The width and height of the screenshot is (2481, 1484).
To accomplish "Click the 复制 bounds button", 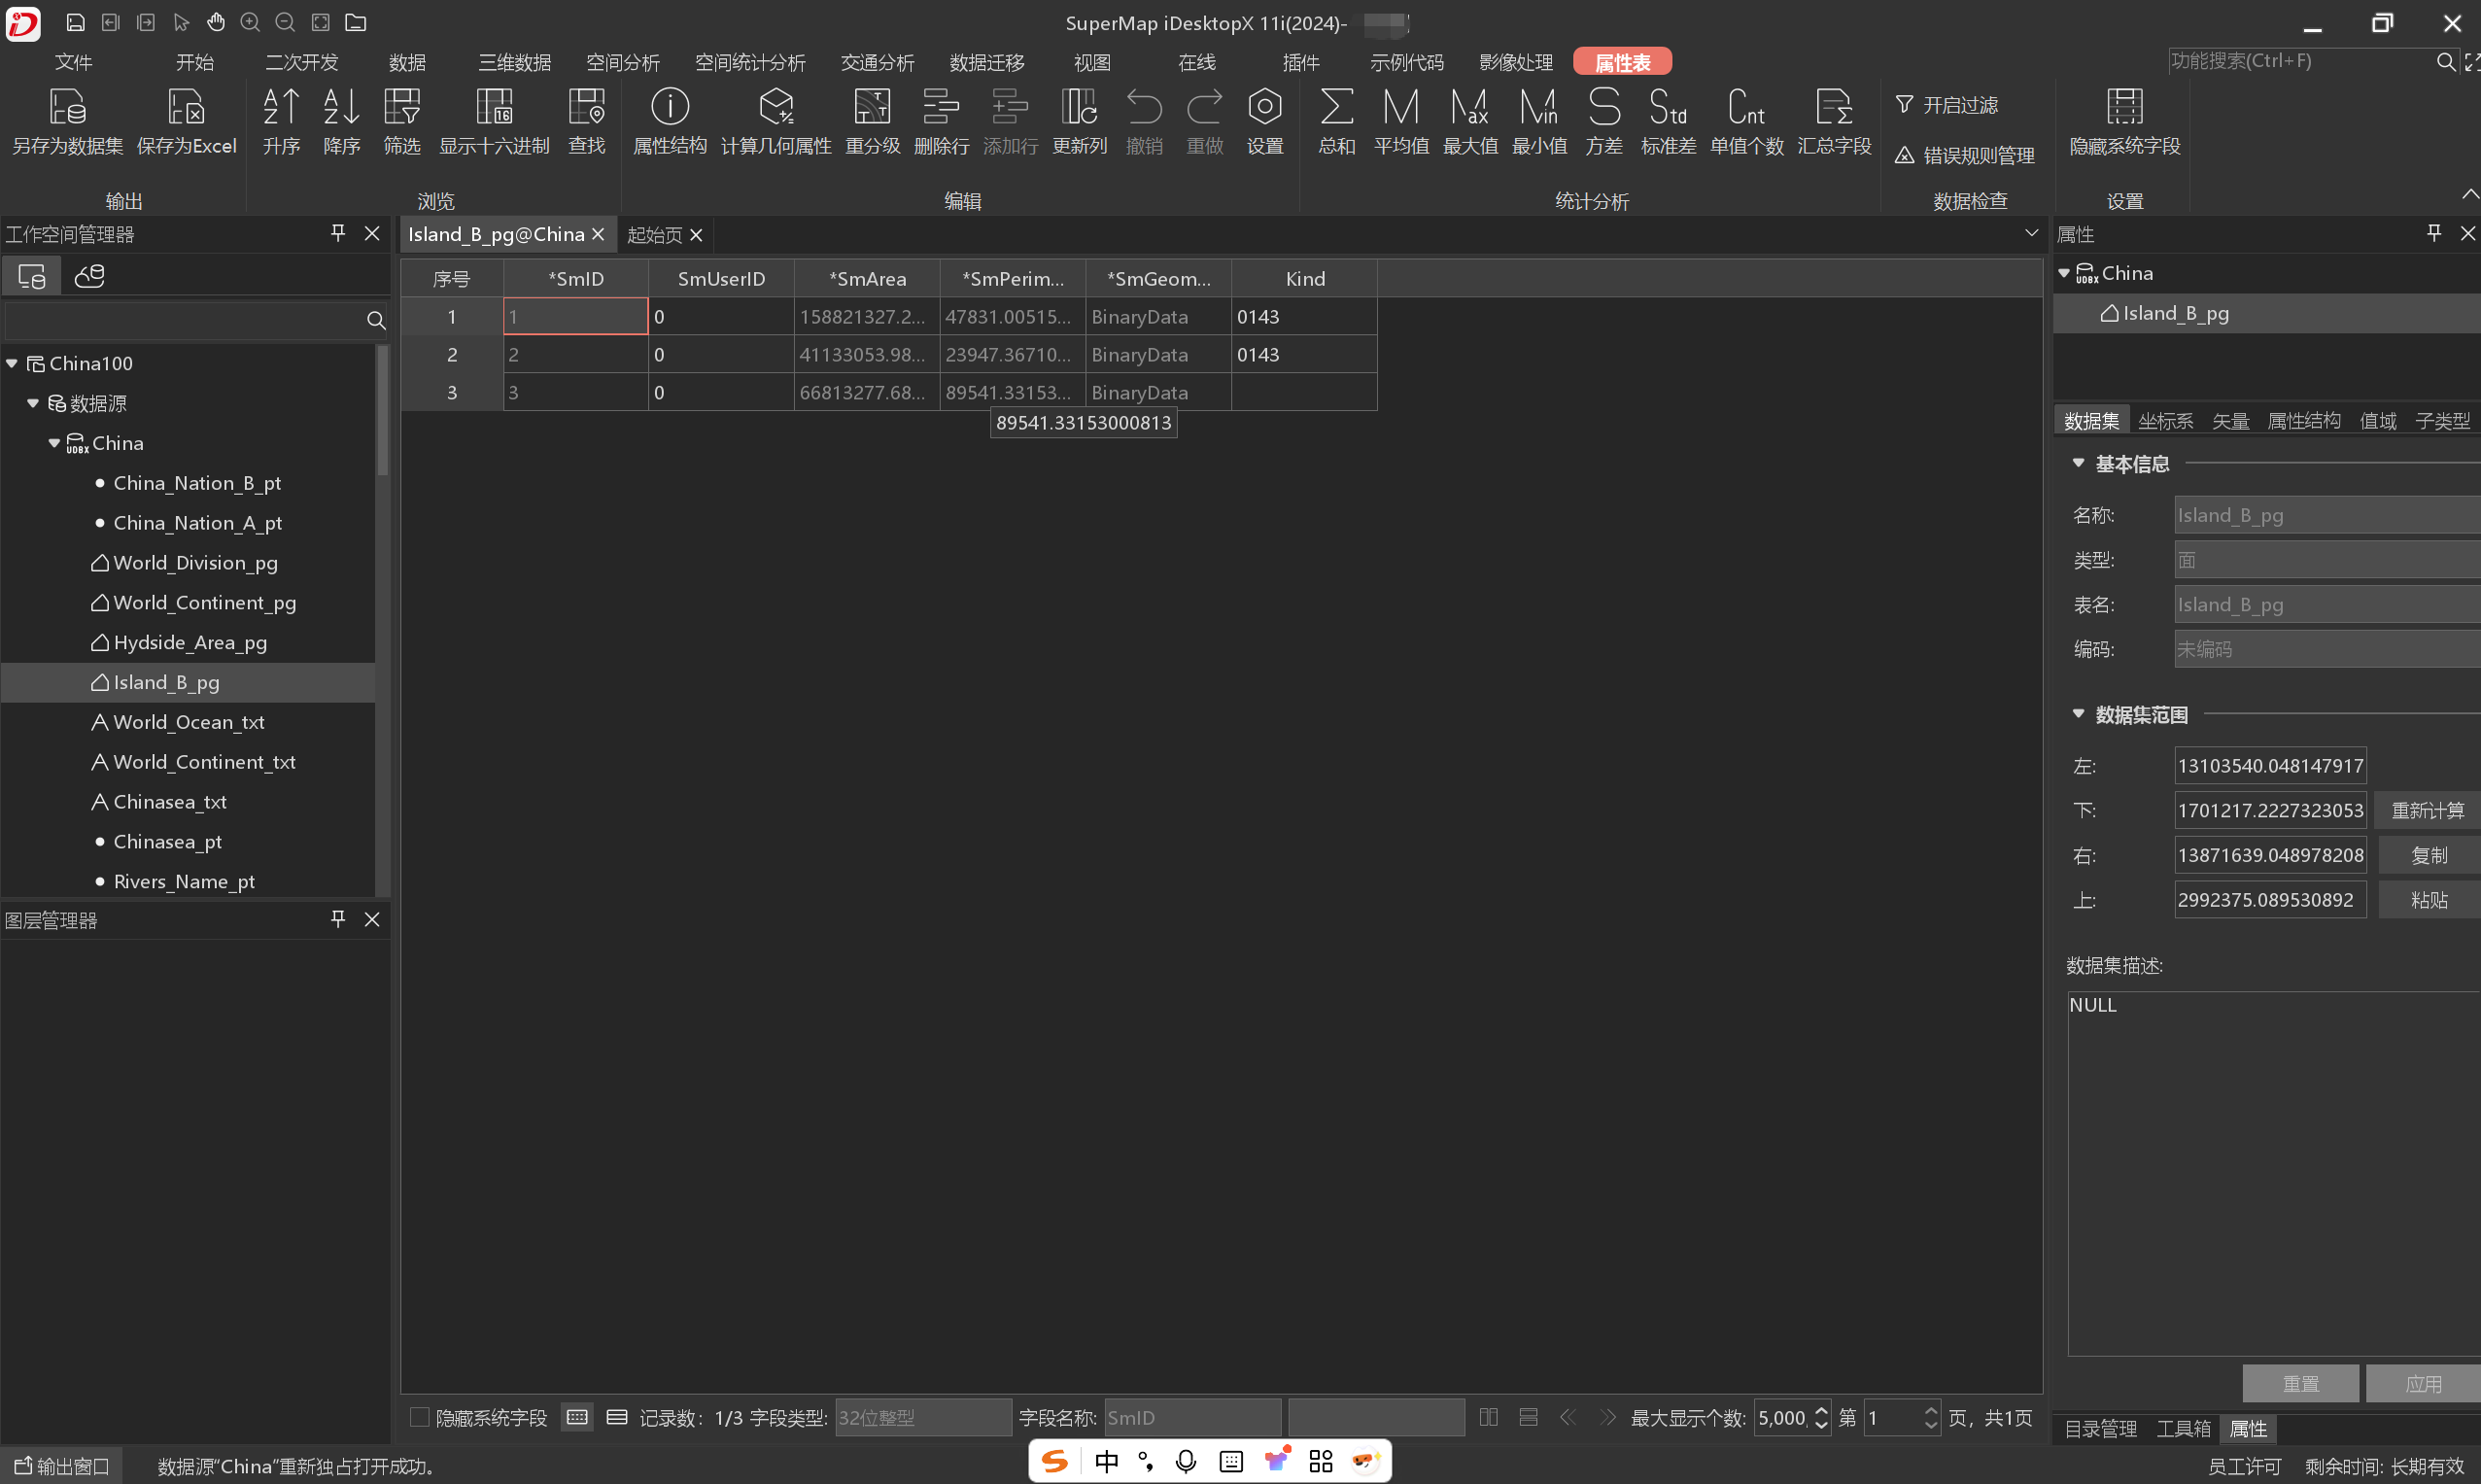I will point(2427,855).
